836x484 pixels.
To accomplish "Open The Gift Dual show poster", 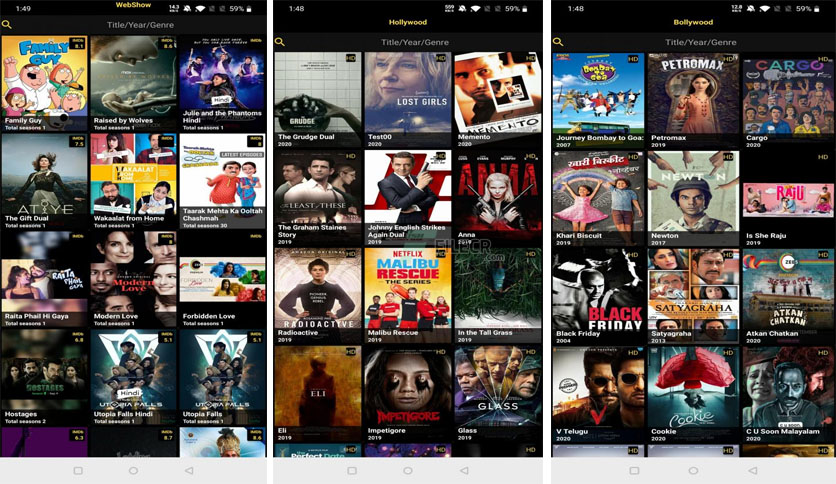I will (x=44, y=181).
